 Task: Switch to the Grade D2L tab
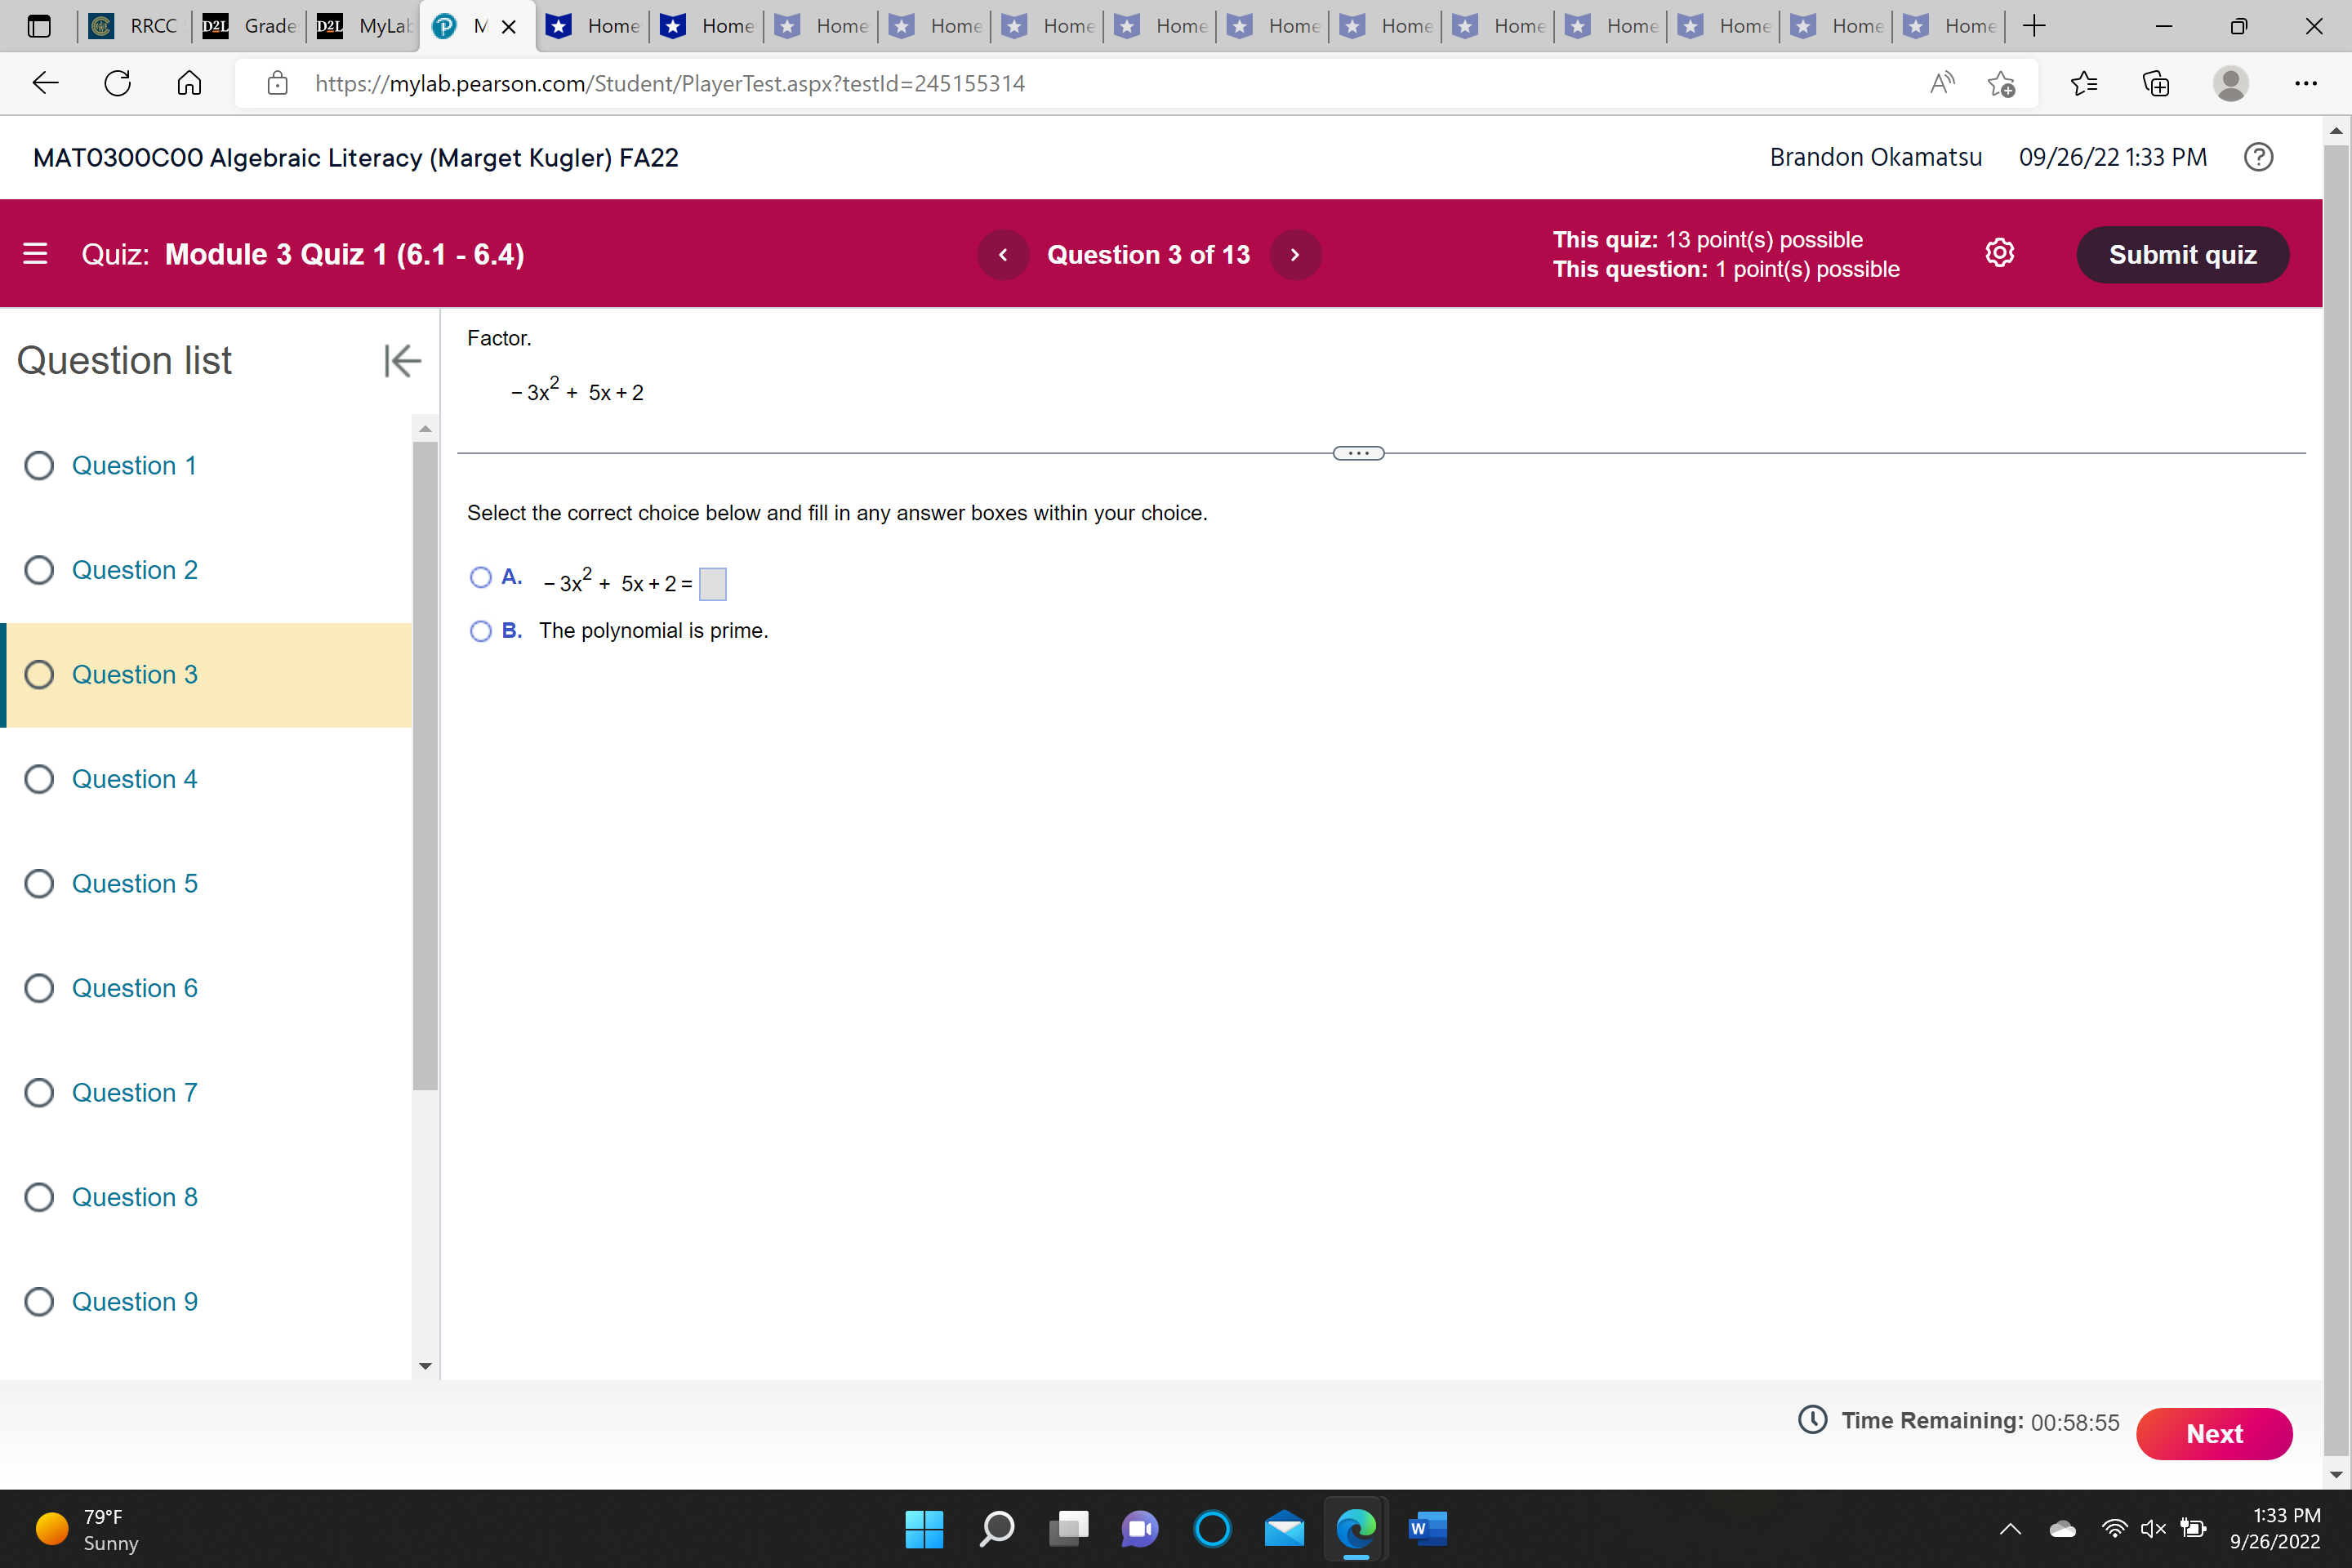point(250,26)
